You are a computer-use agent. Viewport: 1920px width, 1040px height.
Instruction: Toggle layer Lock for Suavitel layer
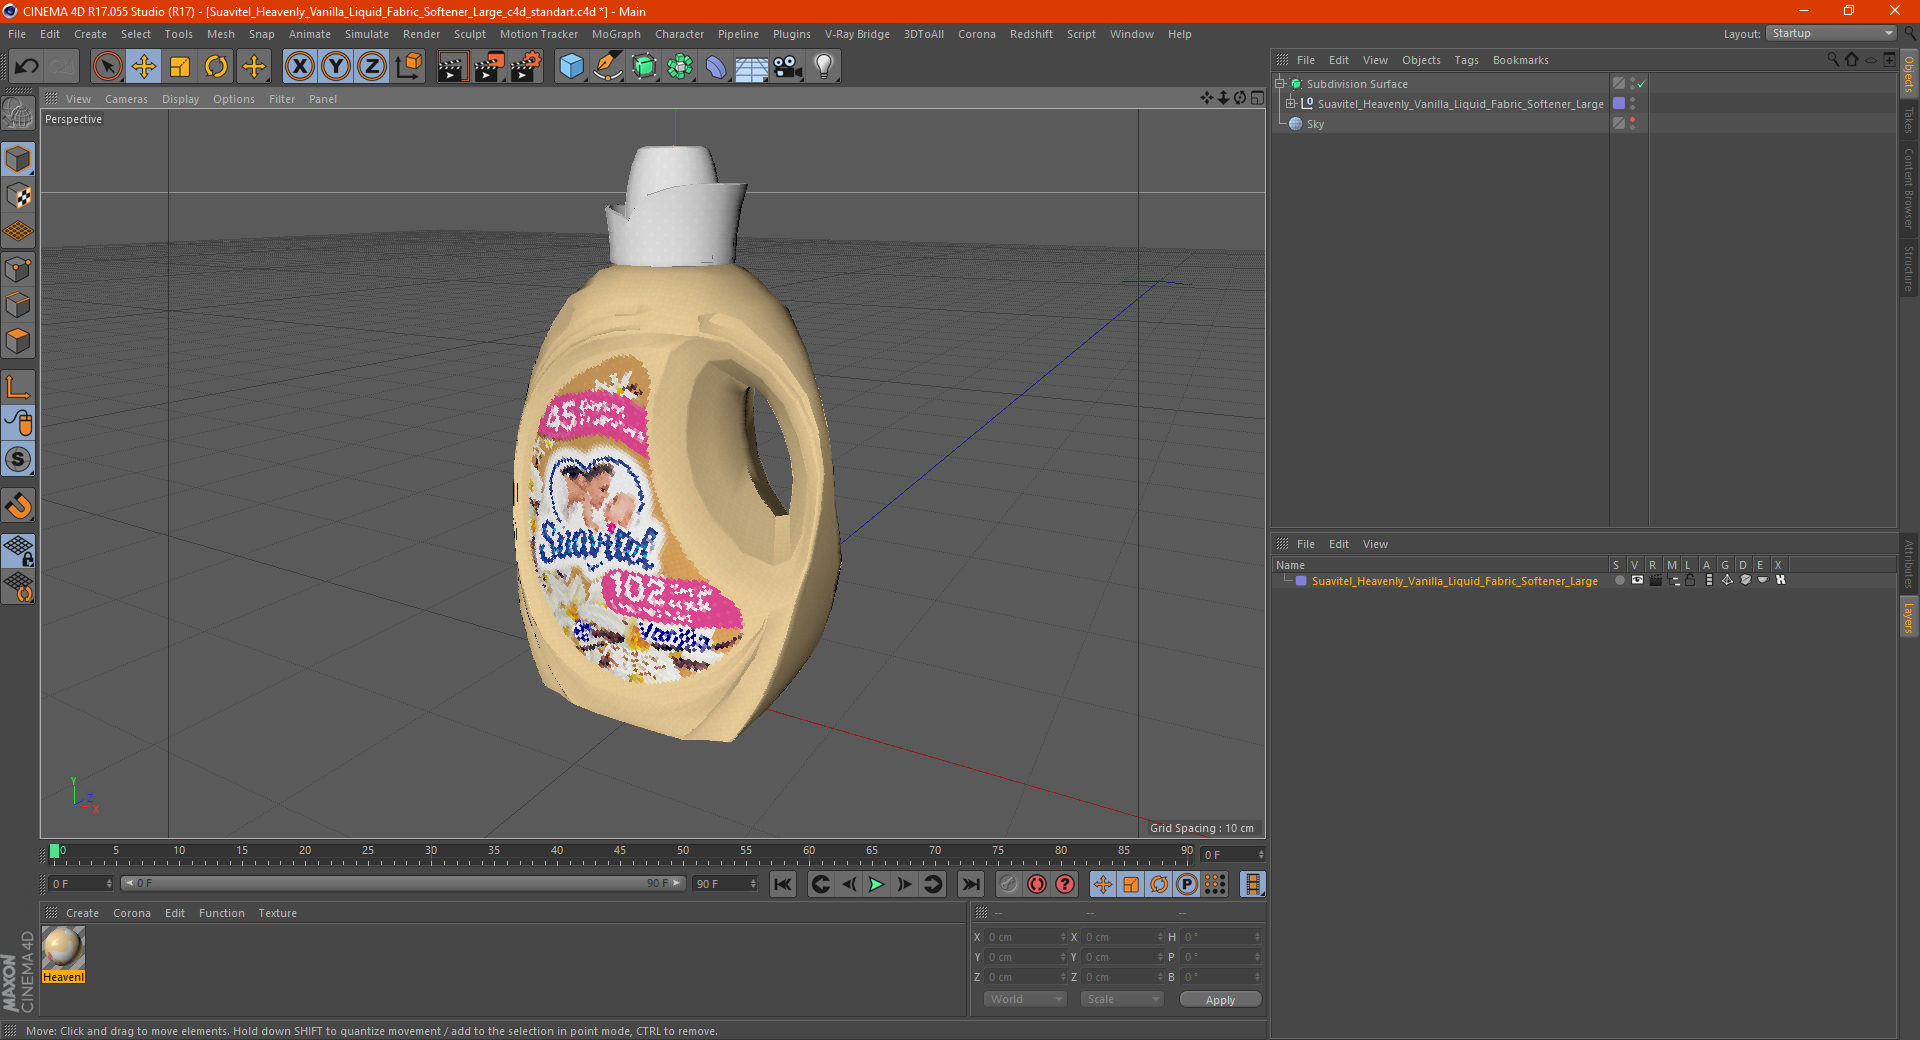(x=1690, y=580)
